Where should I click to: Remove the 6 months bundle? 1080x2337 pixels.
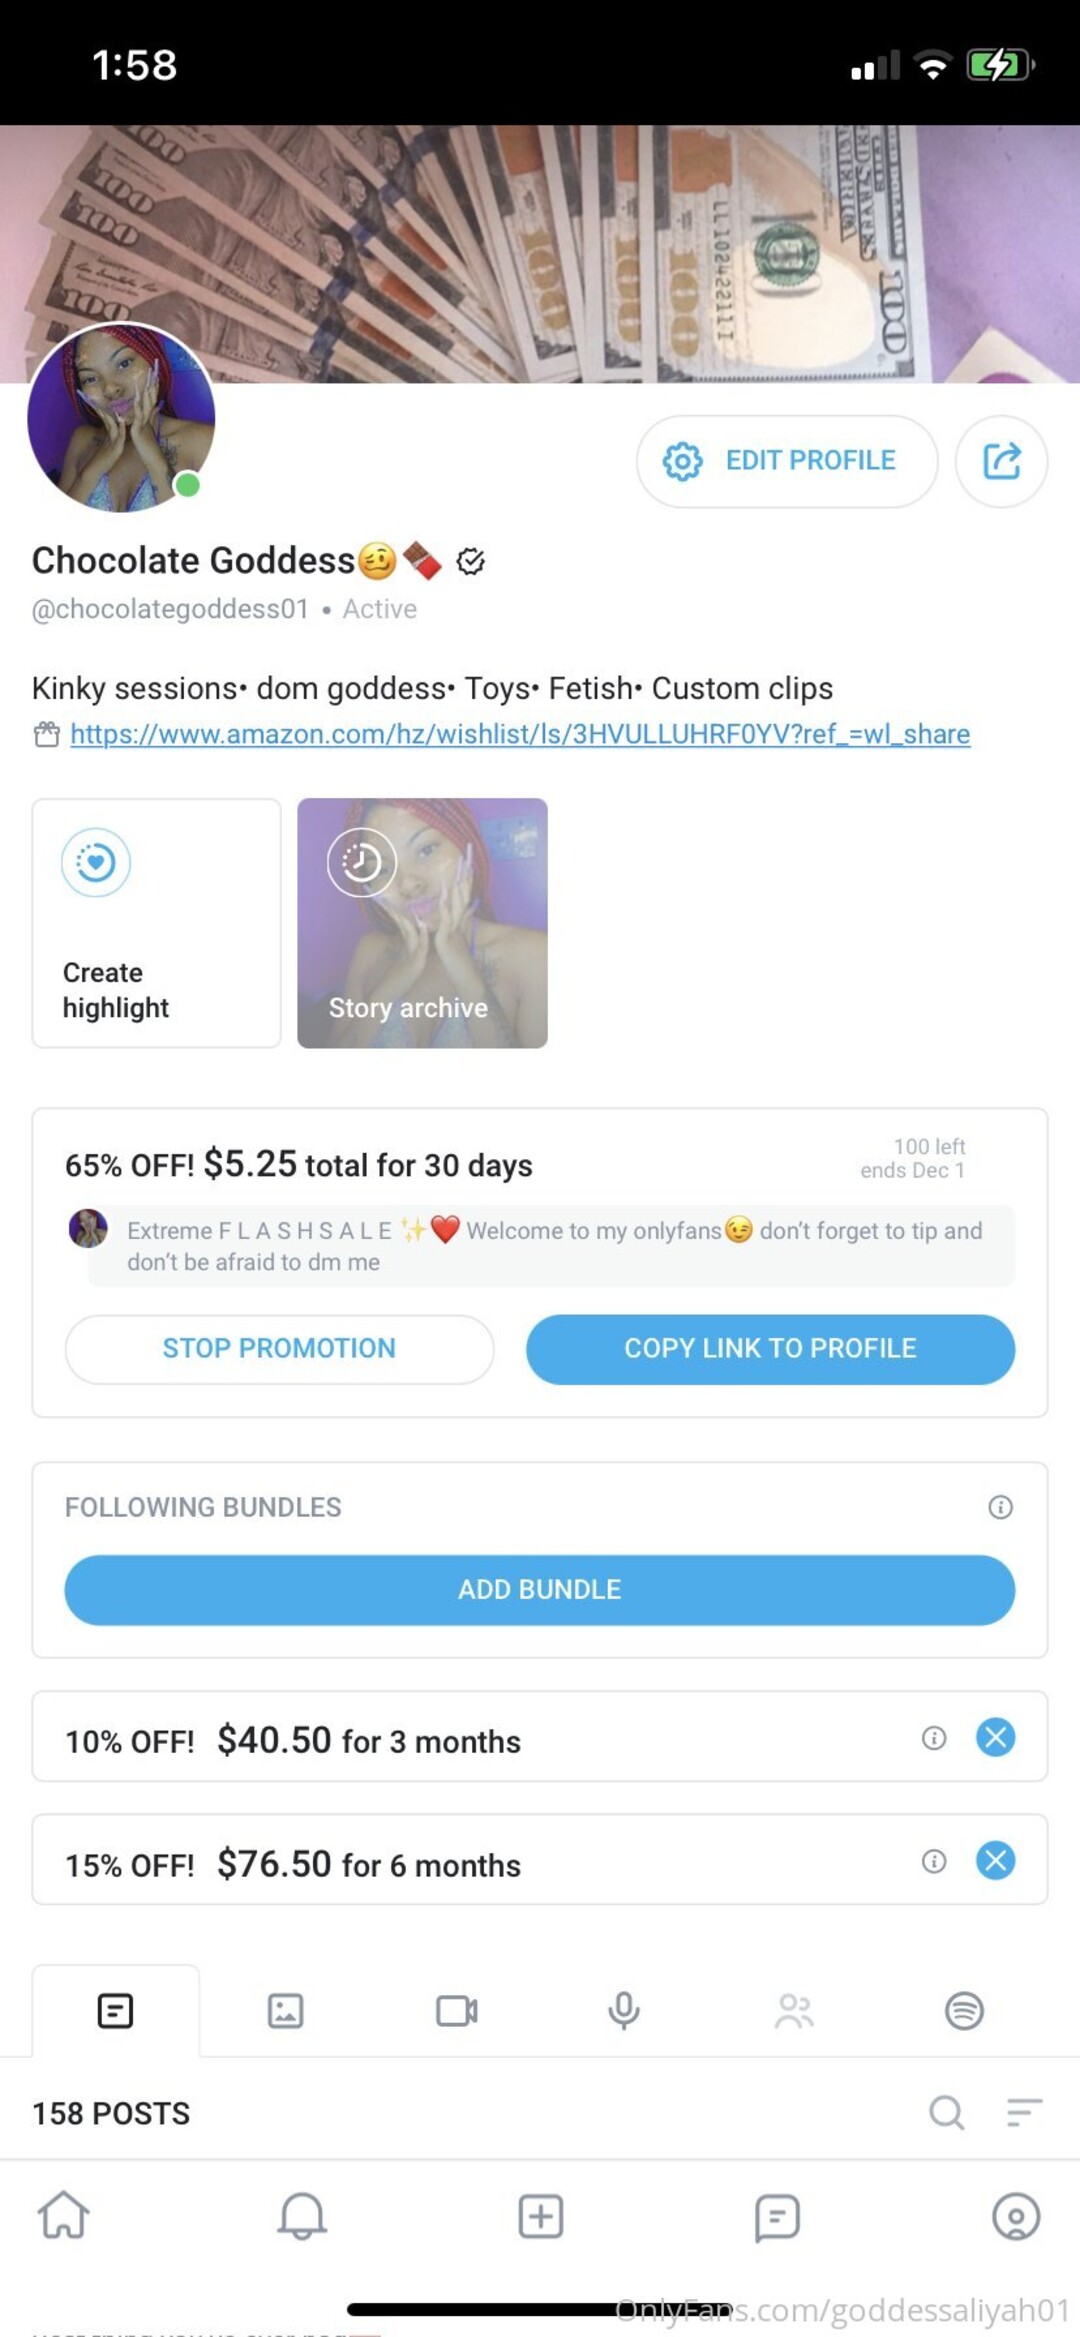pyautogui.click(x=995, y=1861)
